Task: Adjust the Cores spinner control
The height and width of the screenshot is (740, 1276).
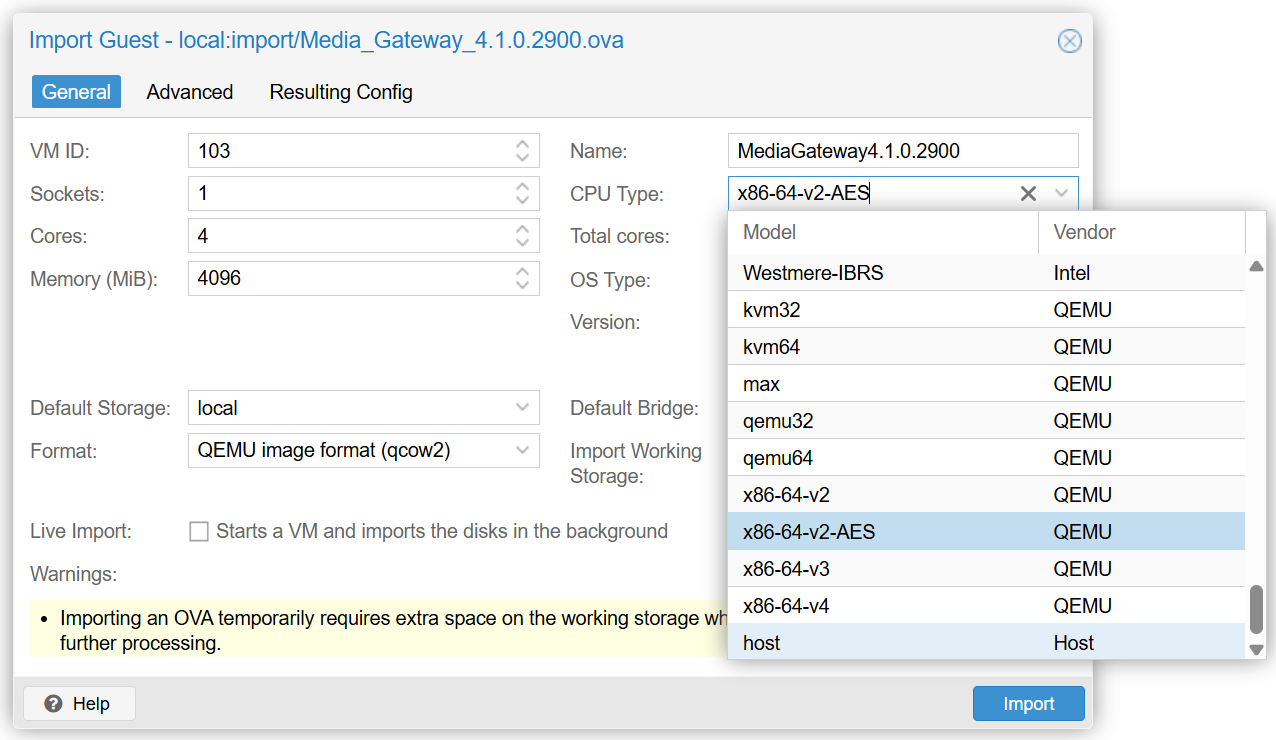Action: click(522, 236)
